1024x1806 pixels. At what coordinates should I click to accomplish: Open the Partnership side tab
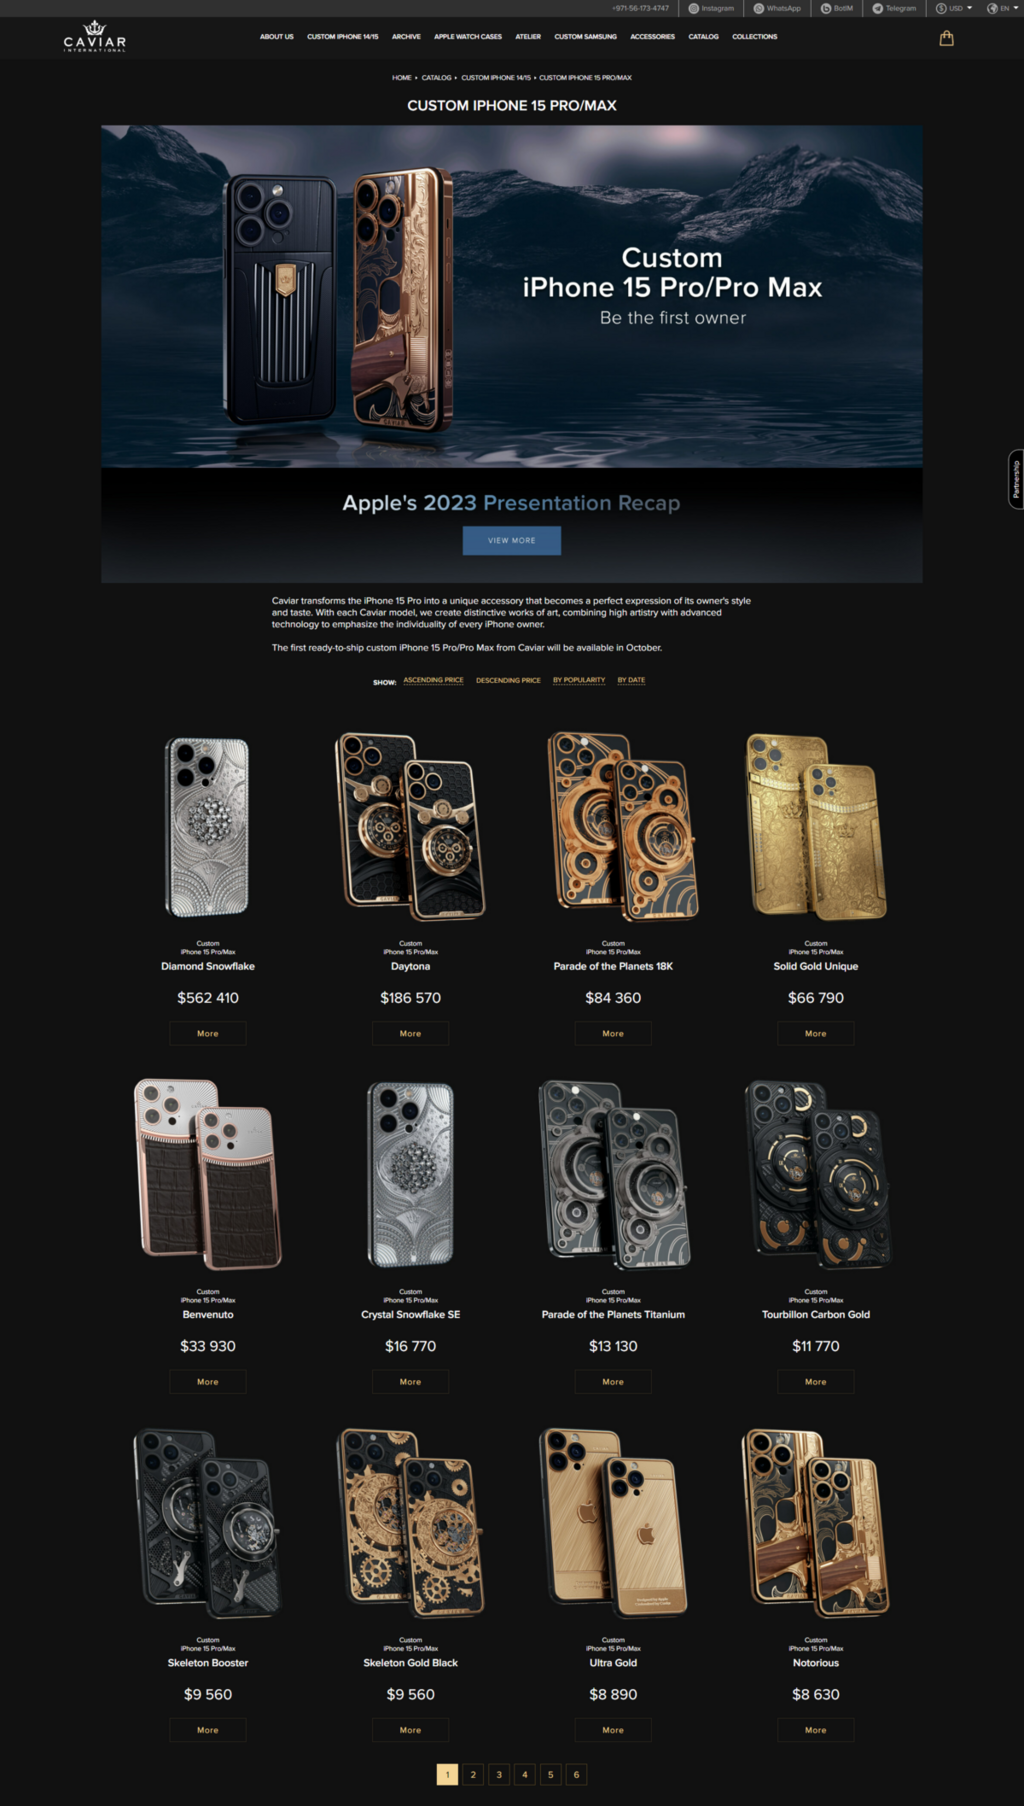(1016, 479)
